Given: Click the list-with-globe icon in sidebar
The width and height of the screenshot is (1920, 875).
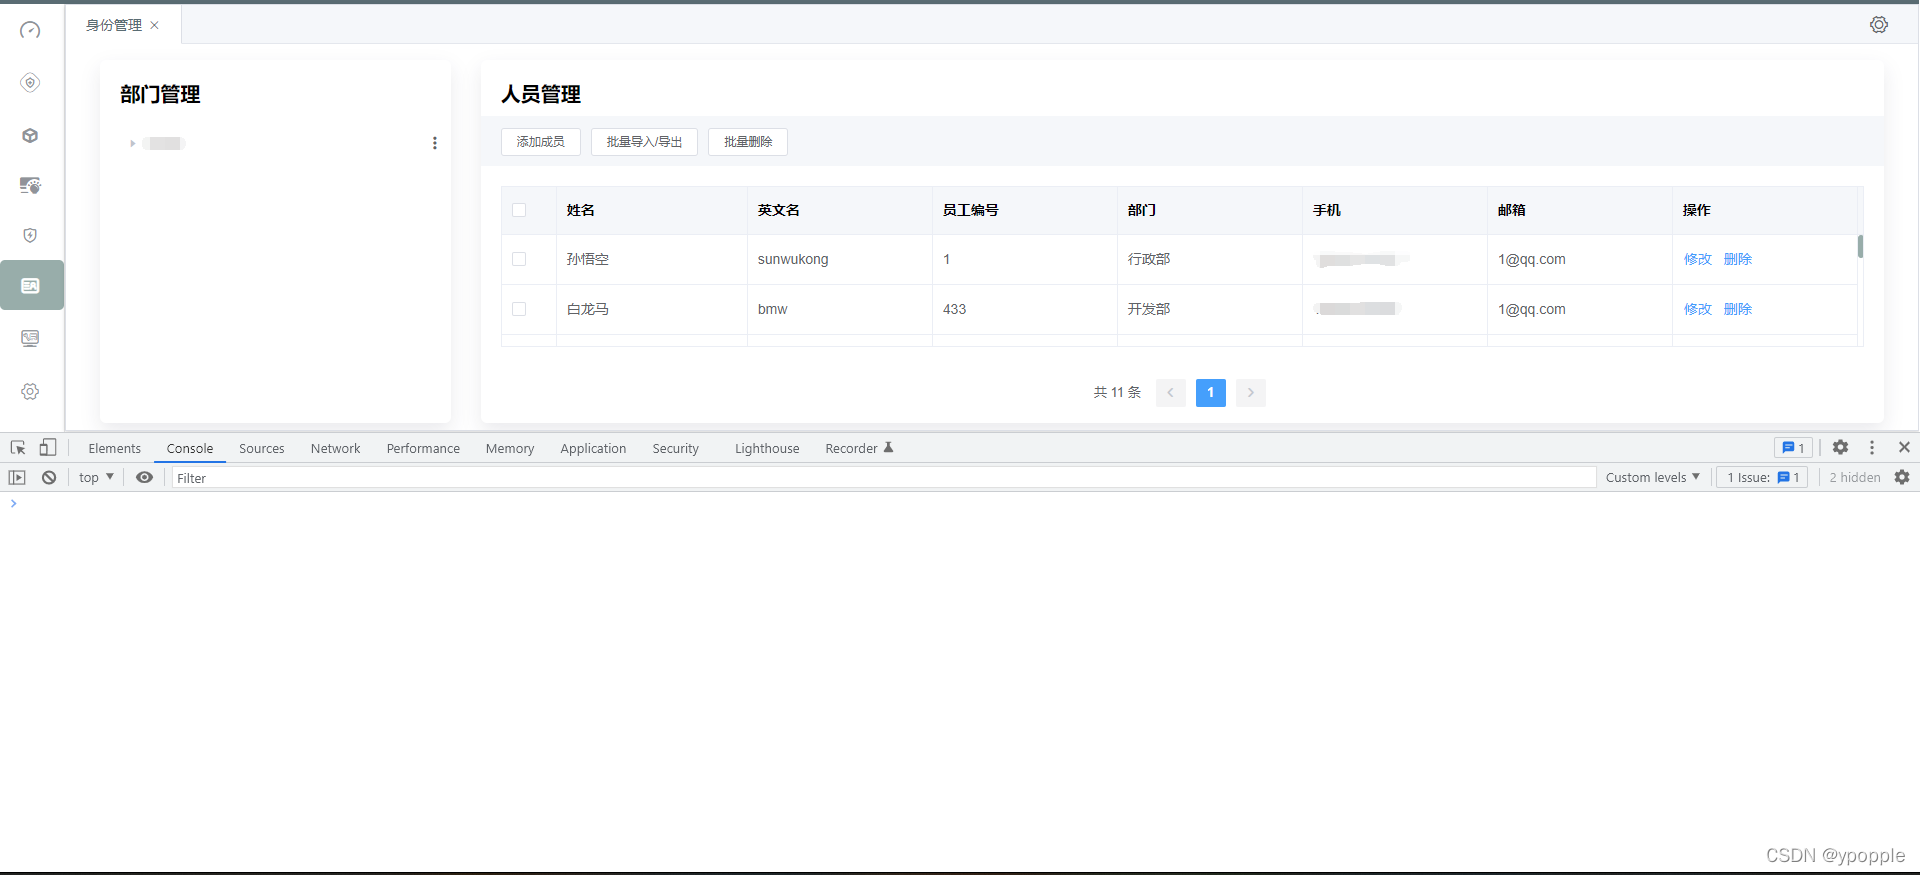Looking at the screenshot, I should point(30,185).
